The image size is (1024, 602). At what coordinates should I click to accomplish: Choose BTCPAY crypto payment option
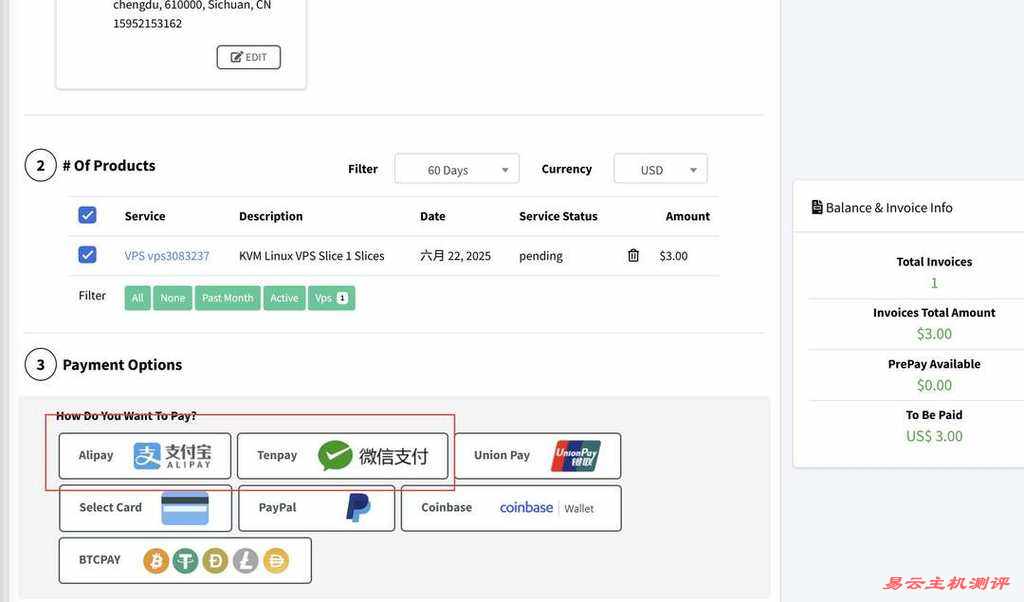[185, 560]
